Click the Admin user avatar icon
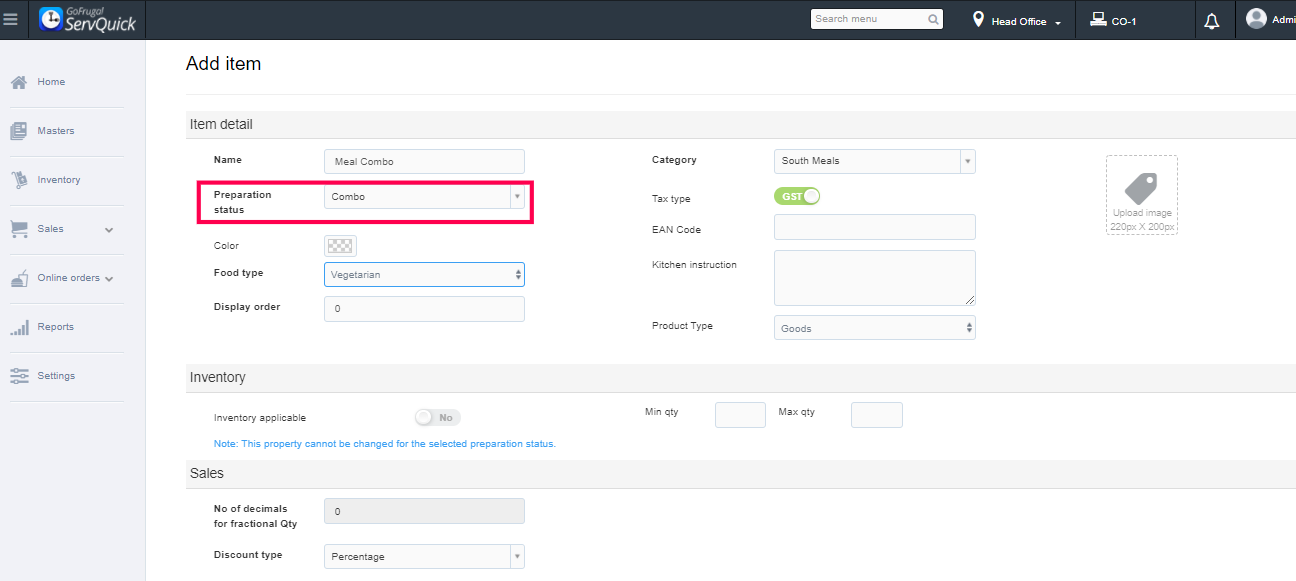 coord(1256,19)
